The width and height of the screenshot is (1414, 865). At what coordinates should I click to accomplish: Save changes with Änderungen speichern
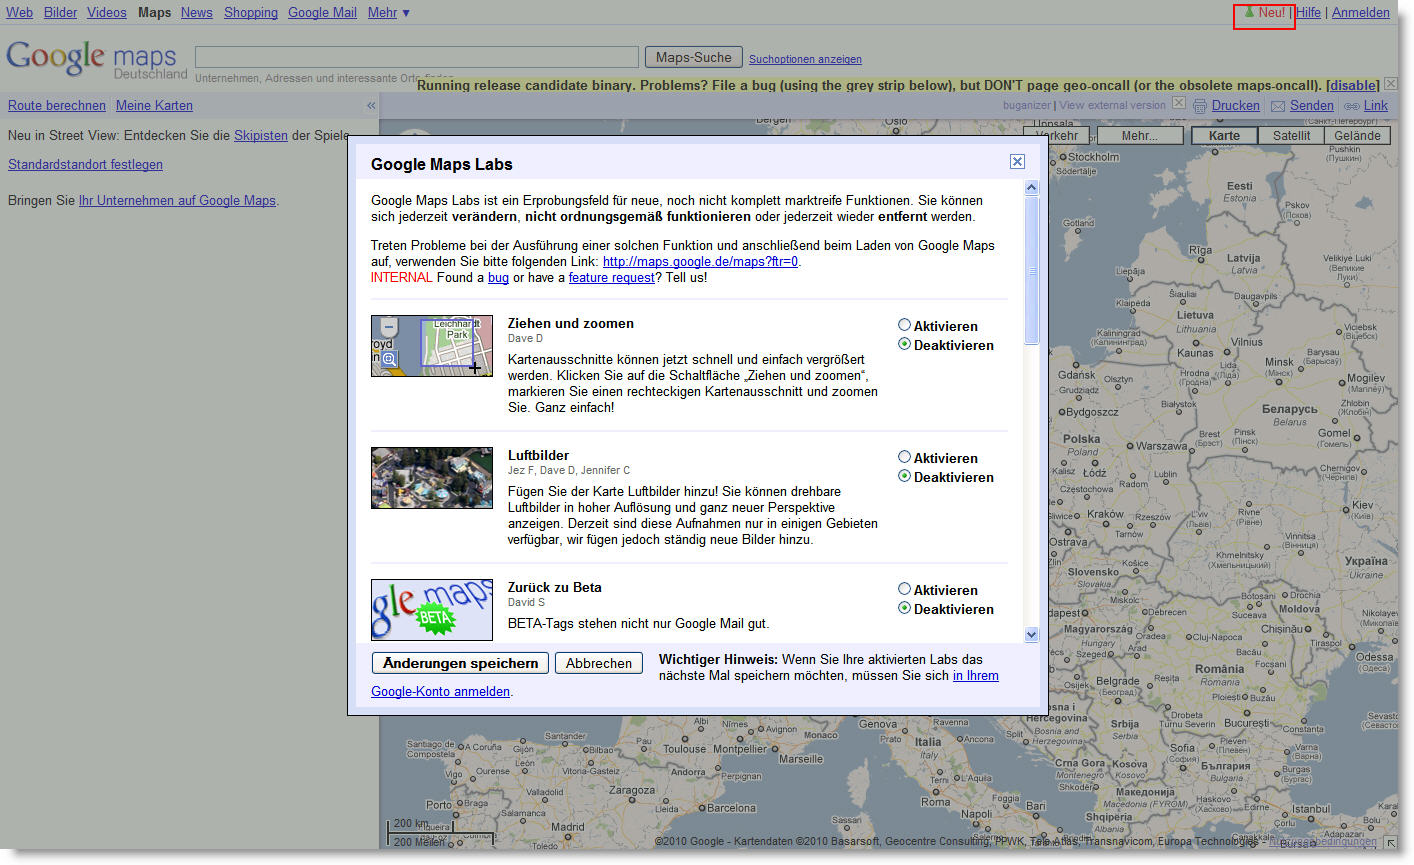click(460, 663)
